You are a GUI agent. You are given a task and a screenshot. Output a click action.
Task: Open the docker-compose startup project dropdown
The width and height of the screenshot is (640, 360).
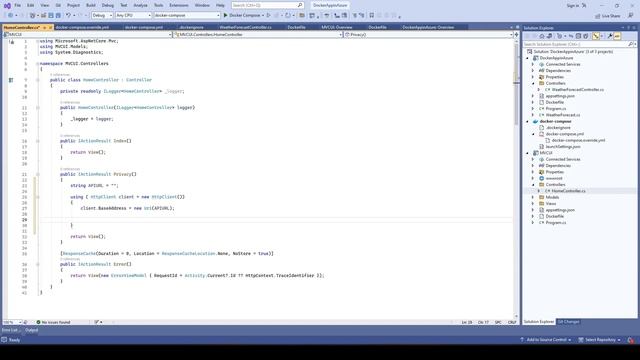pos(187,15)
